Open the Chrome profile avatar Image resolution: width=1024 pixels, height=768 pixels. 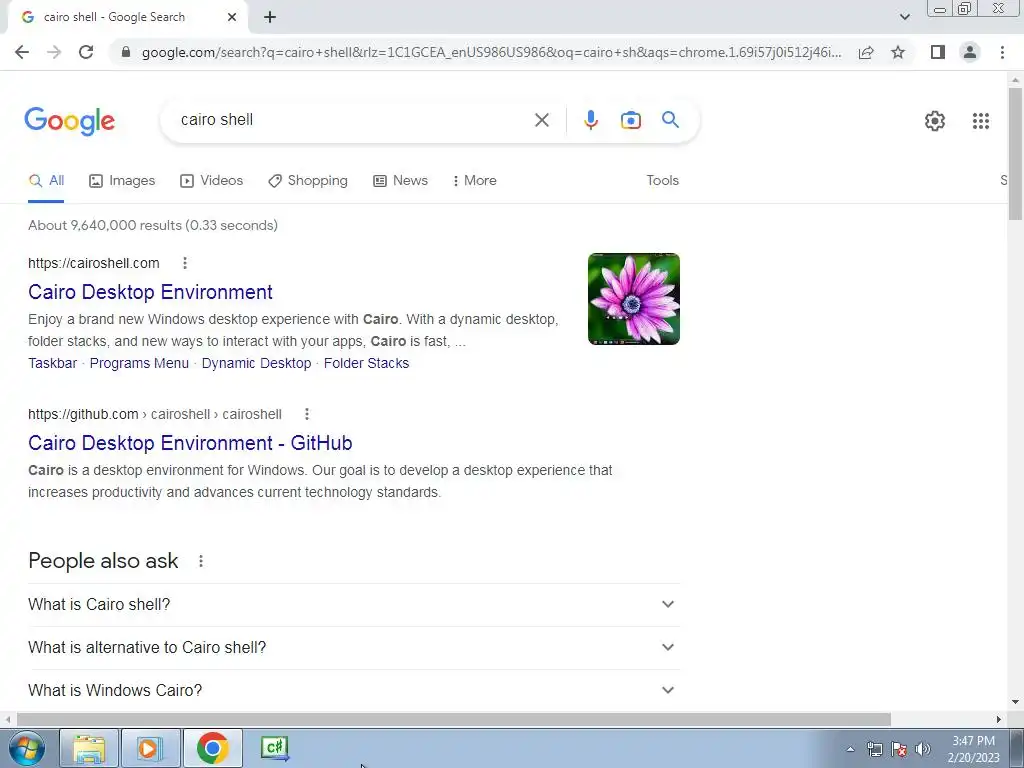970,52
